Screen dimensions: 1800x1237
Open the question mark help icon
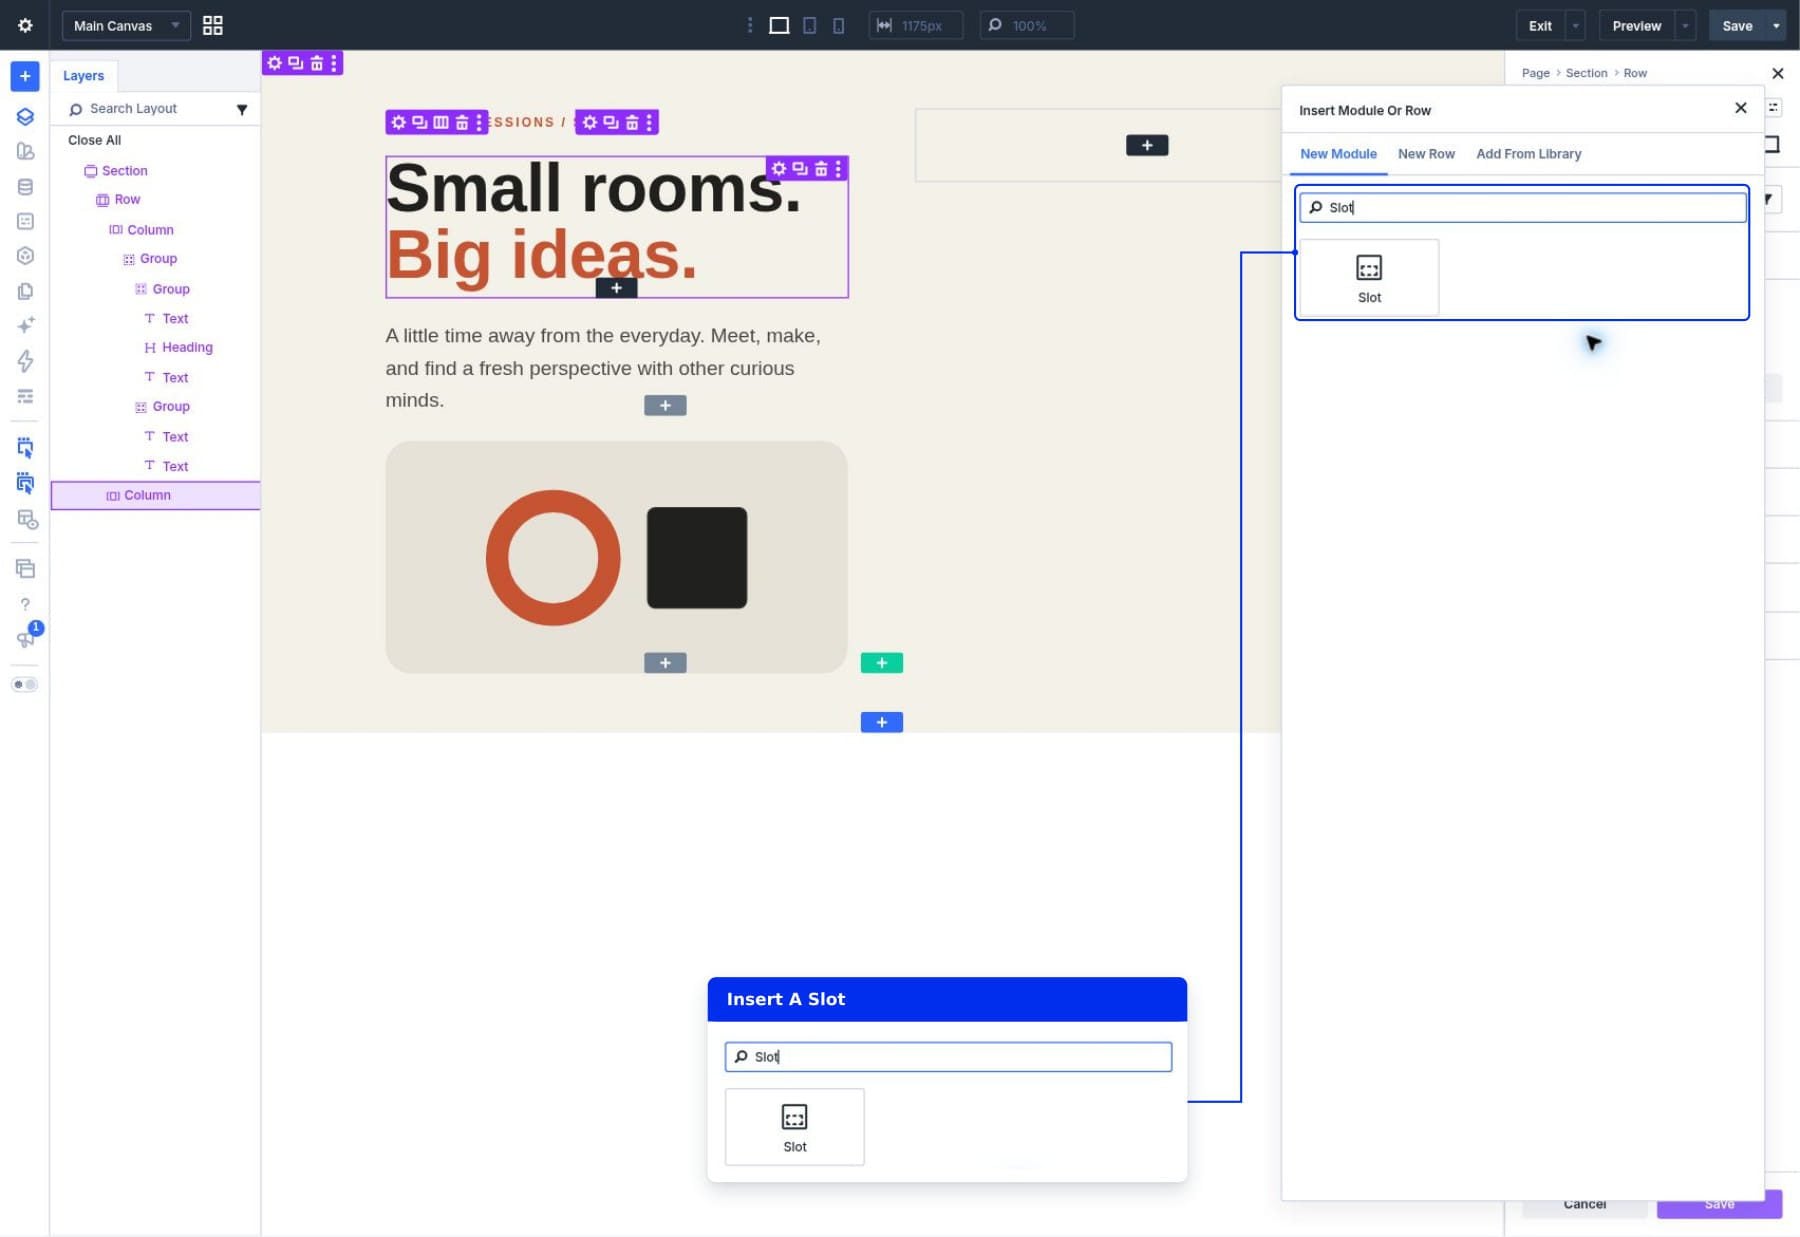(x=25, y=604)
